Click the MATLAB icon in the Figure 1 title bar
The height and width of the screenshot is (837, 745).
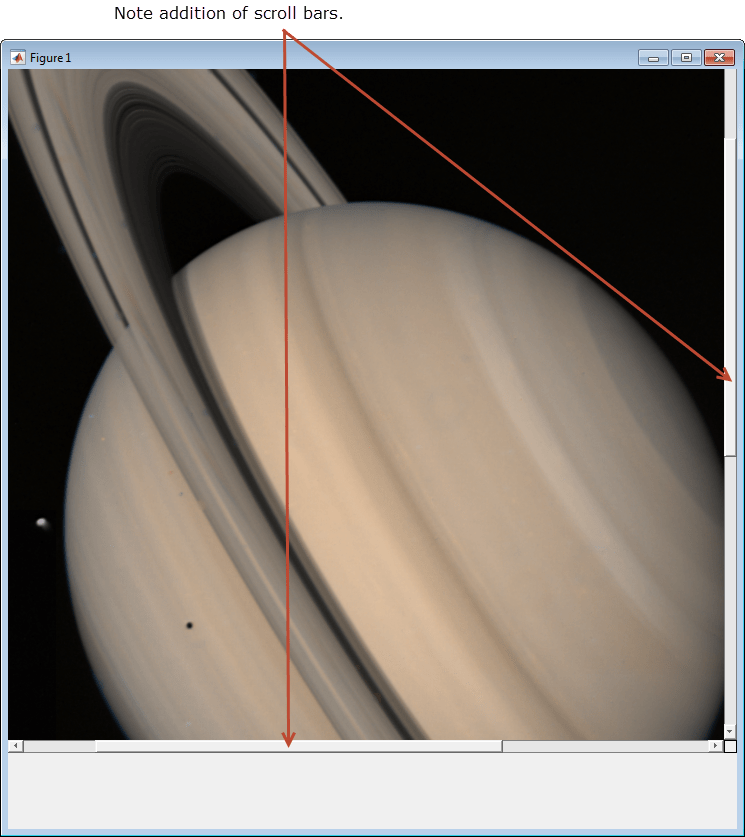coord(18,58)
